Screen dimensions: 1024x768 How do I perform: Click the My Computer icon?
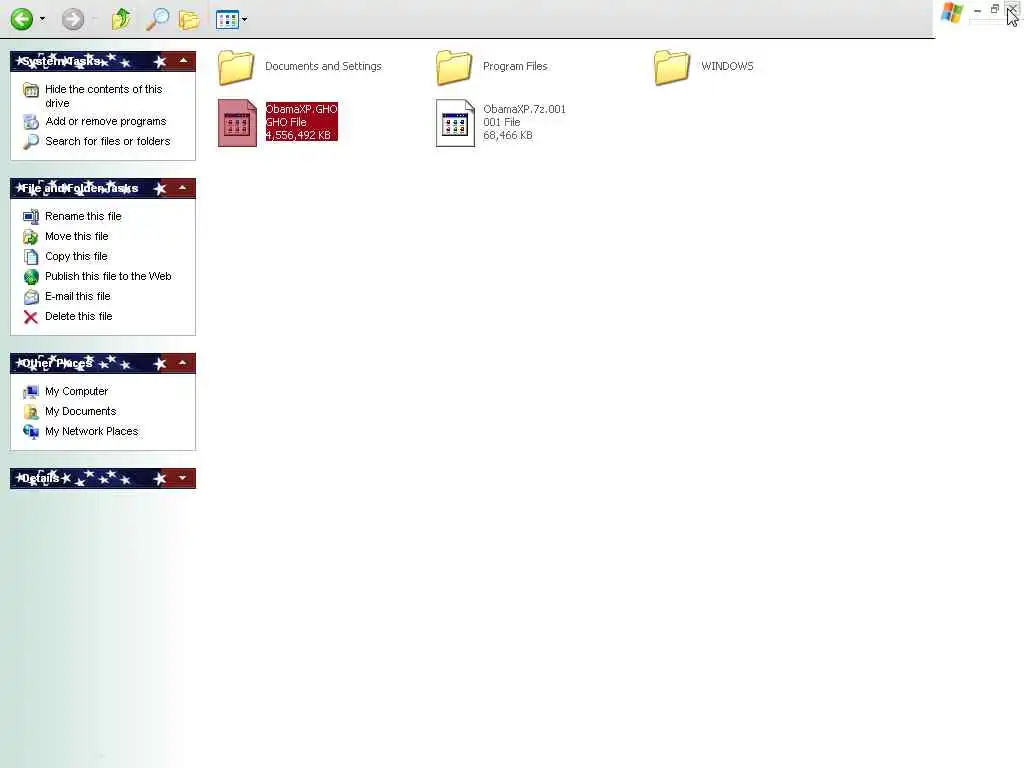[31, 392]
